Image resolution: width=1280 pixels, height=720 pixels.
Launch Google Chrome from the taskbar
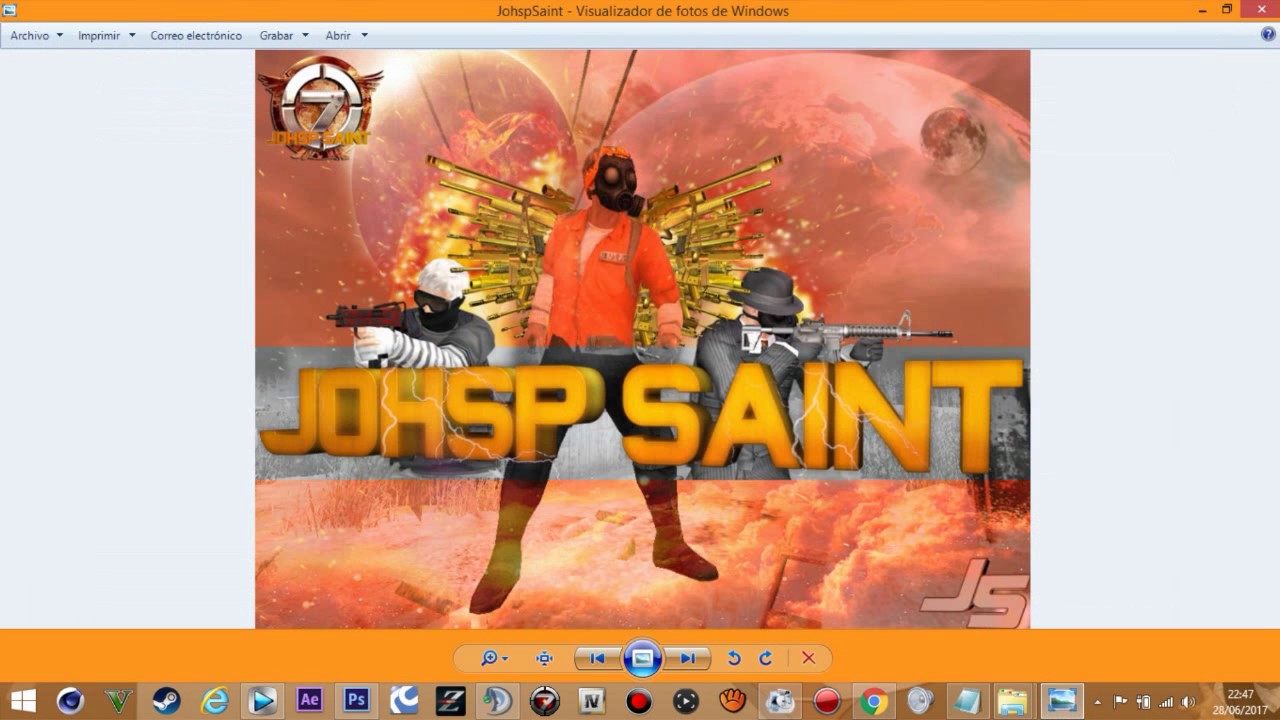click(873, 701)
